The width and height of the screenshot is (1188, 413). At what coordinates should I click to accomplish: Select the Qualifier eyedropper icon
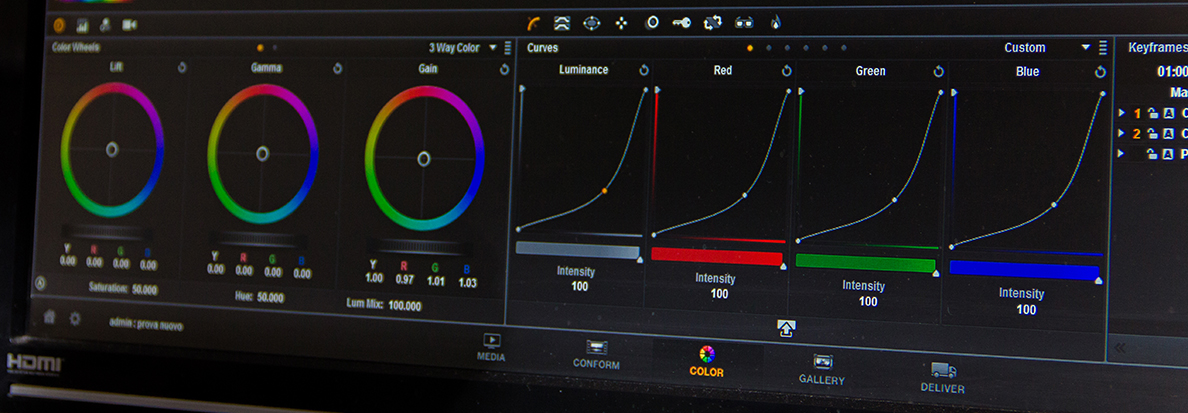click(562, 22)
